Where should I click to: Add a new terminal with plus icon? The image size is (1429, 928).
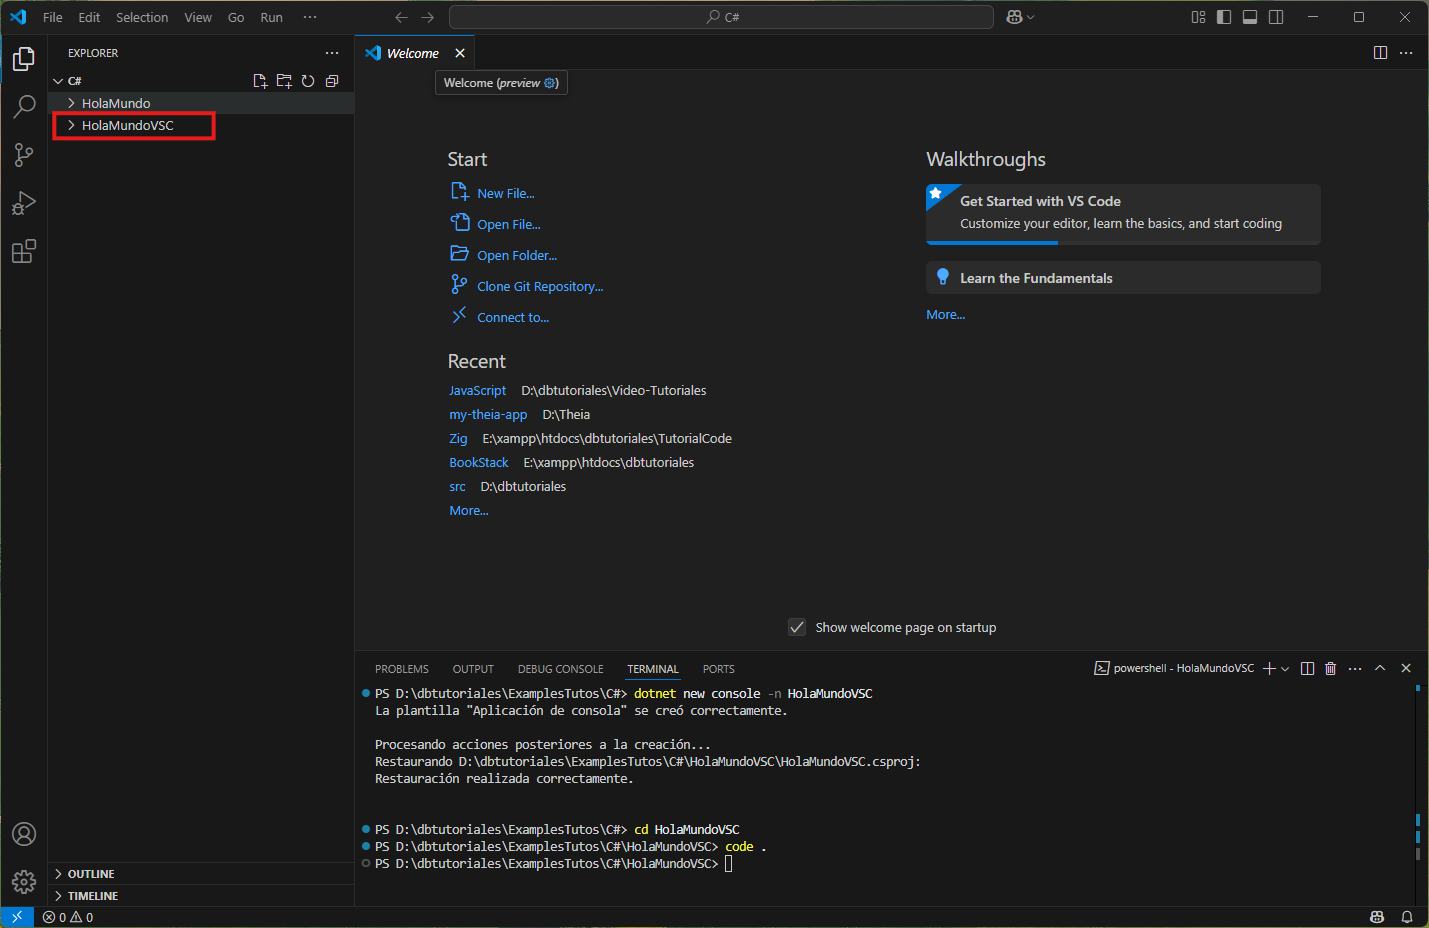point(1269,668)
